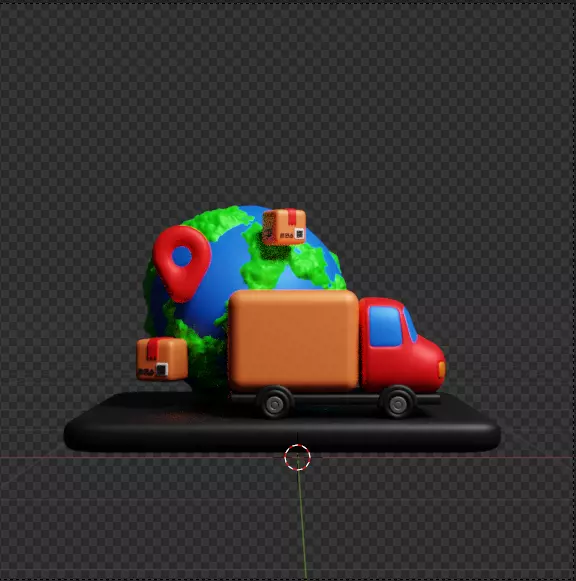The width and height of the screenshot is (576, 581).
Task: Select the parcel box atop the globe
Action: coord(284,226)
